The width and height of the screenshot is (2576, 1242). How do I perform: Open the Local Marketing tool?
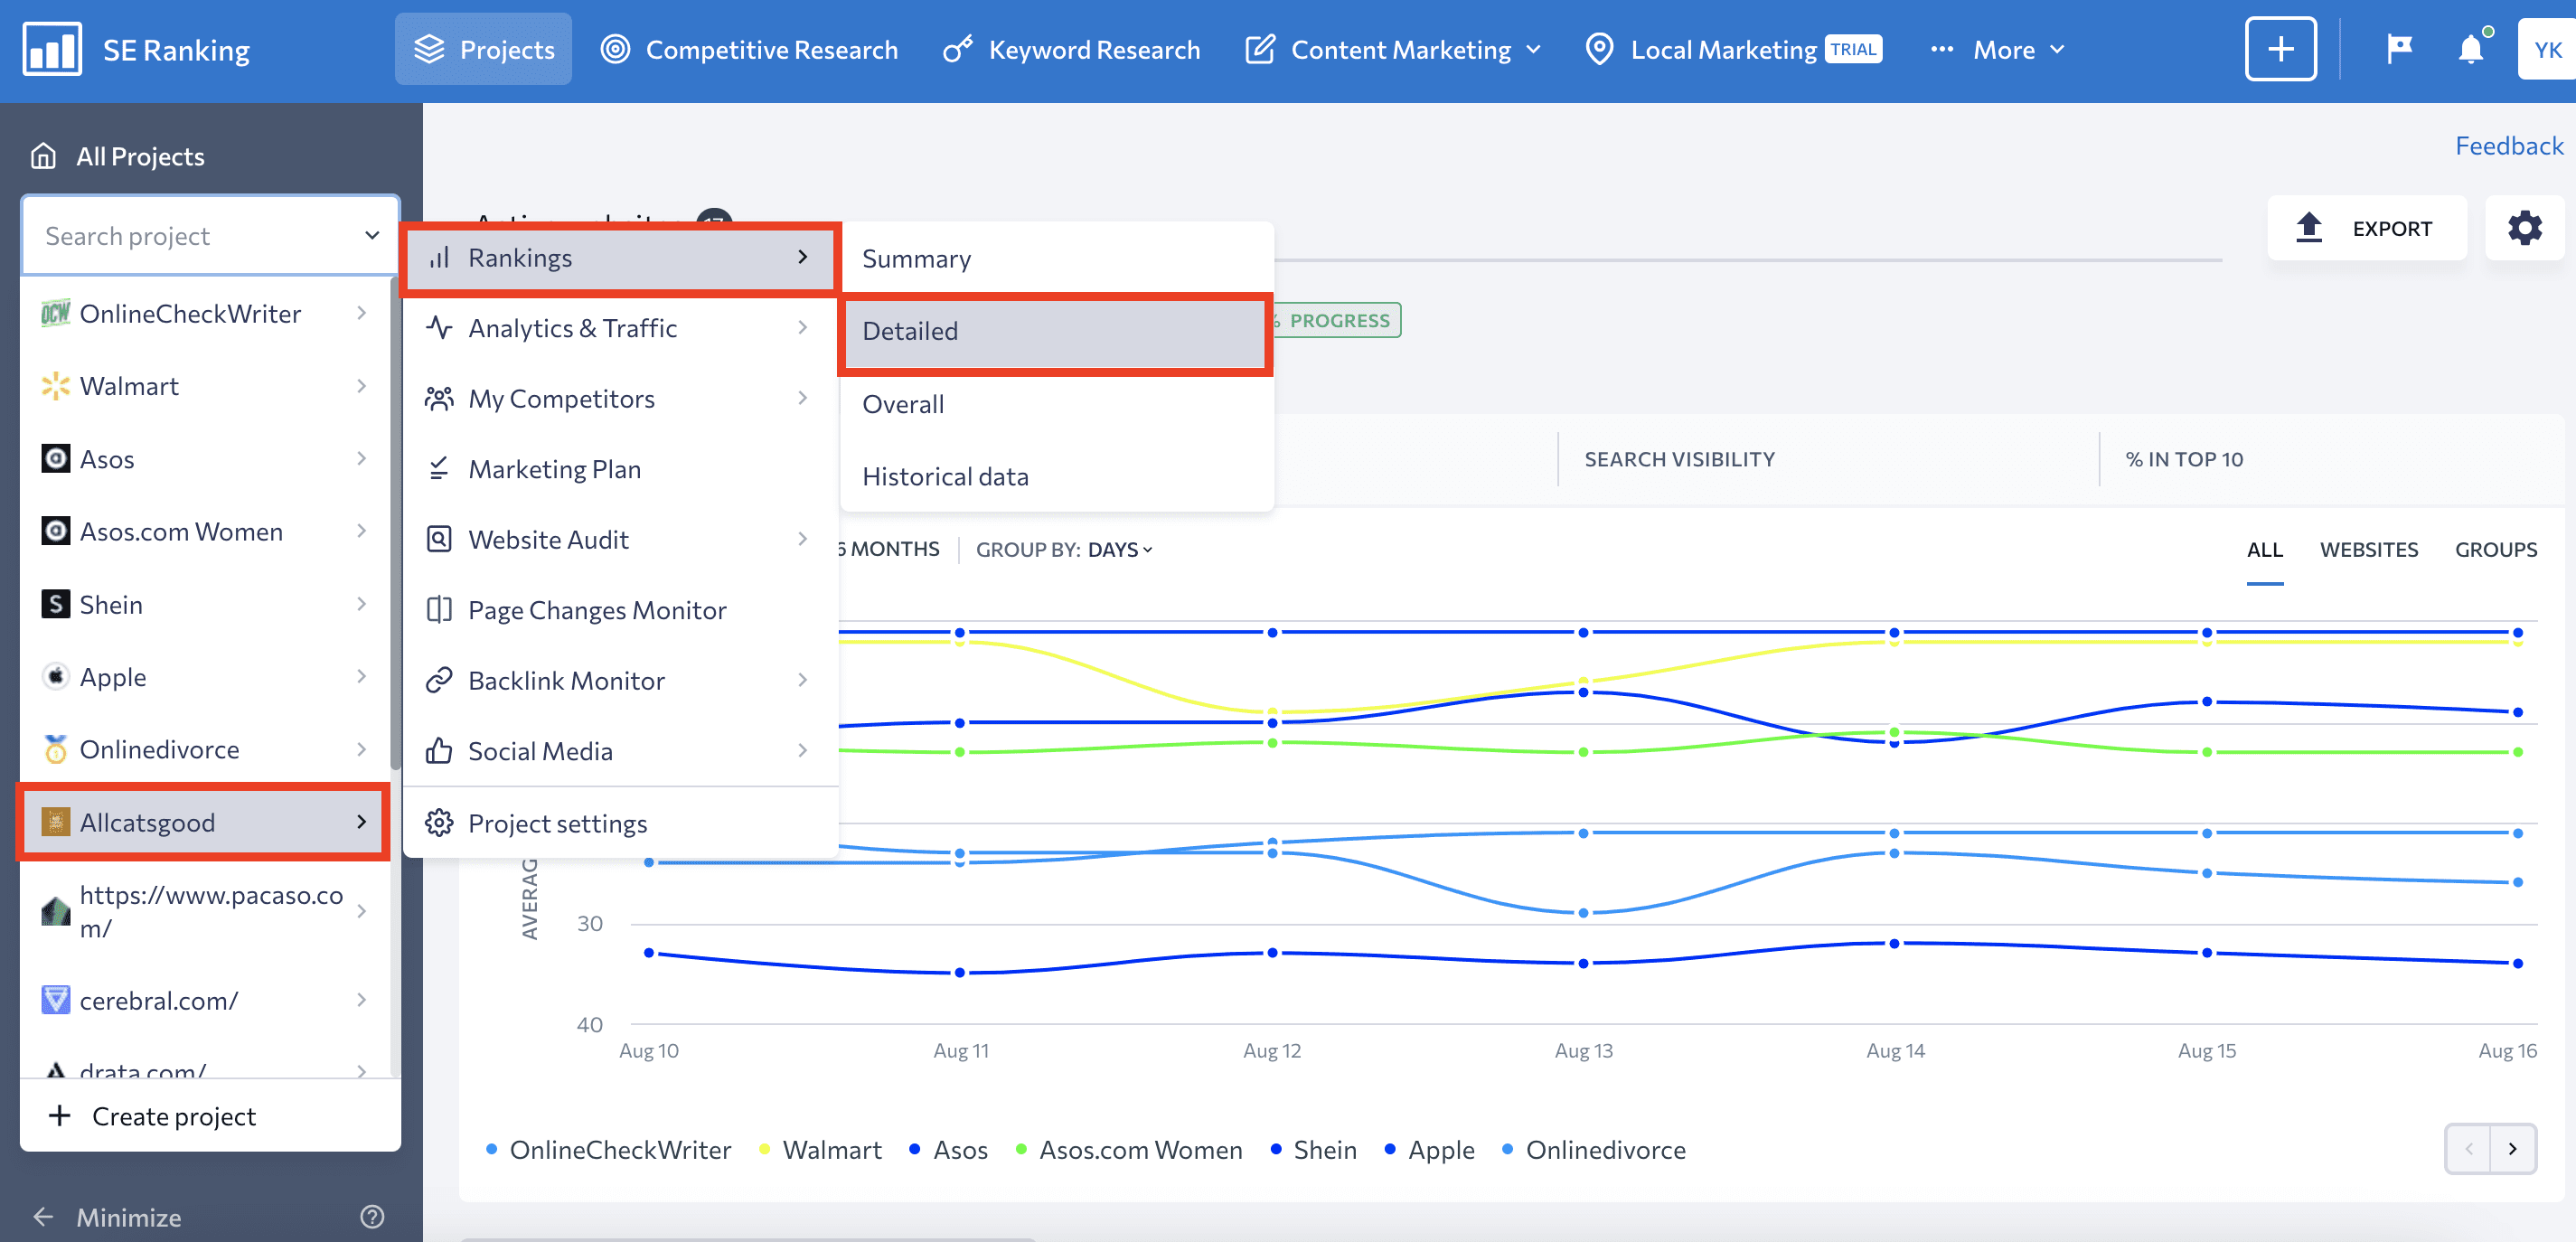[1726, 48]
